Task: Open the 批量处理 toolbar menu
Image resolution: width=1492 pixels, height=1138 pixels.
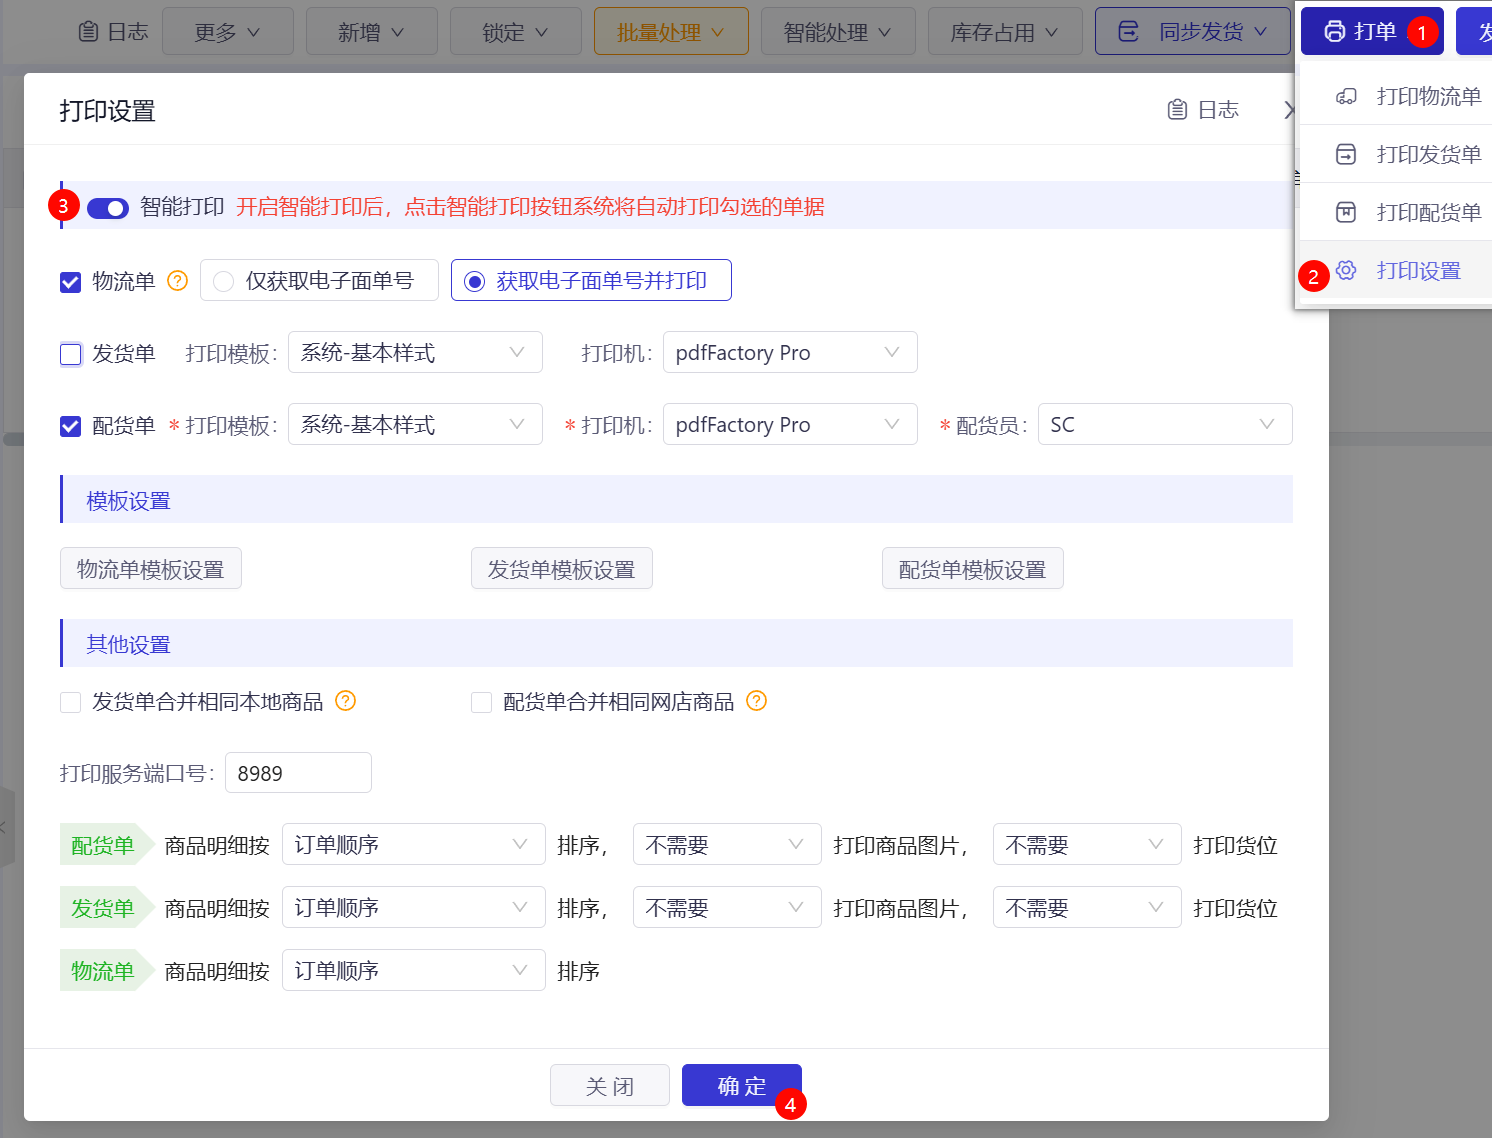Action: tap(671, 31)
